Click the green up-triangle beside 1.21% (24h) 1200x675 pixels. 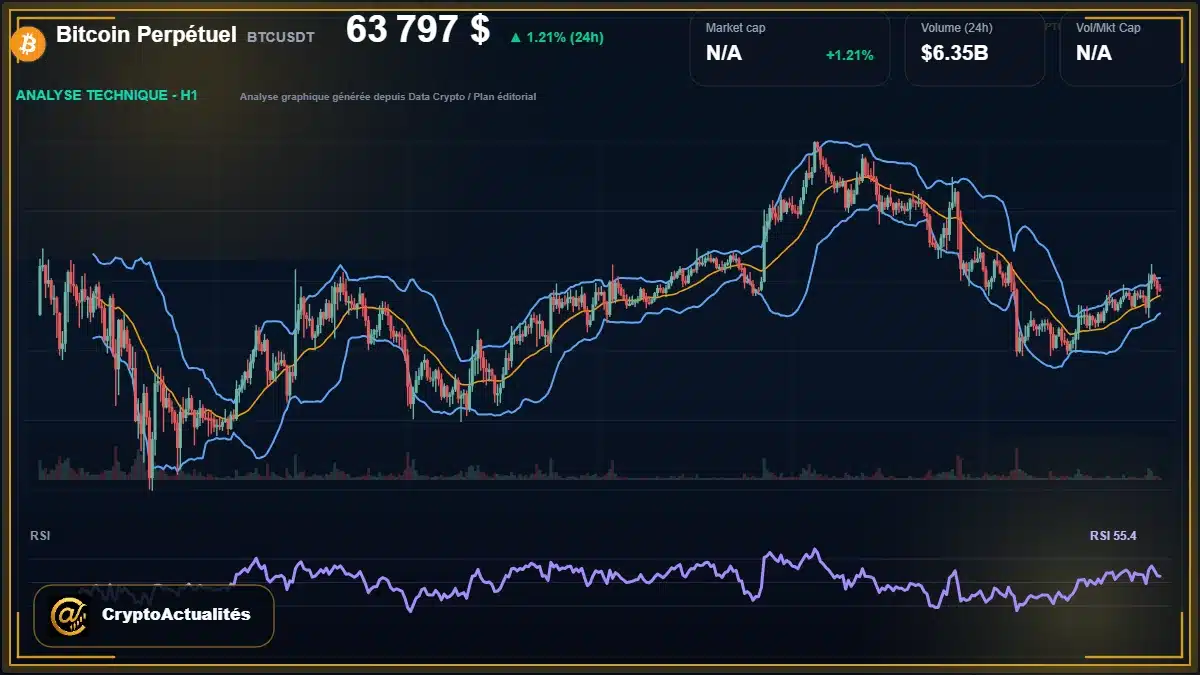click(515, 38)
